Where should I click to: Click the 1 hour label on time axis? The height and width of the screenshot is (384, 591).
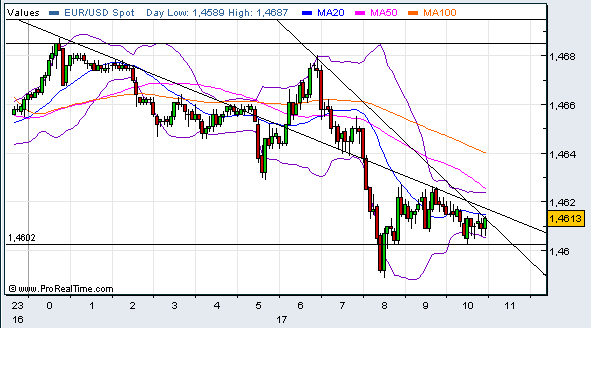tap(92, 306)
